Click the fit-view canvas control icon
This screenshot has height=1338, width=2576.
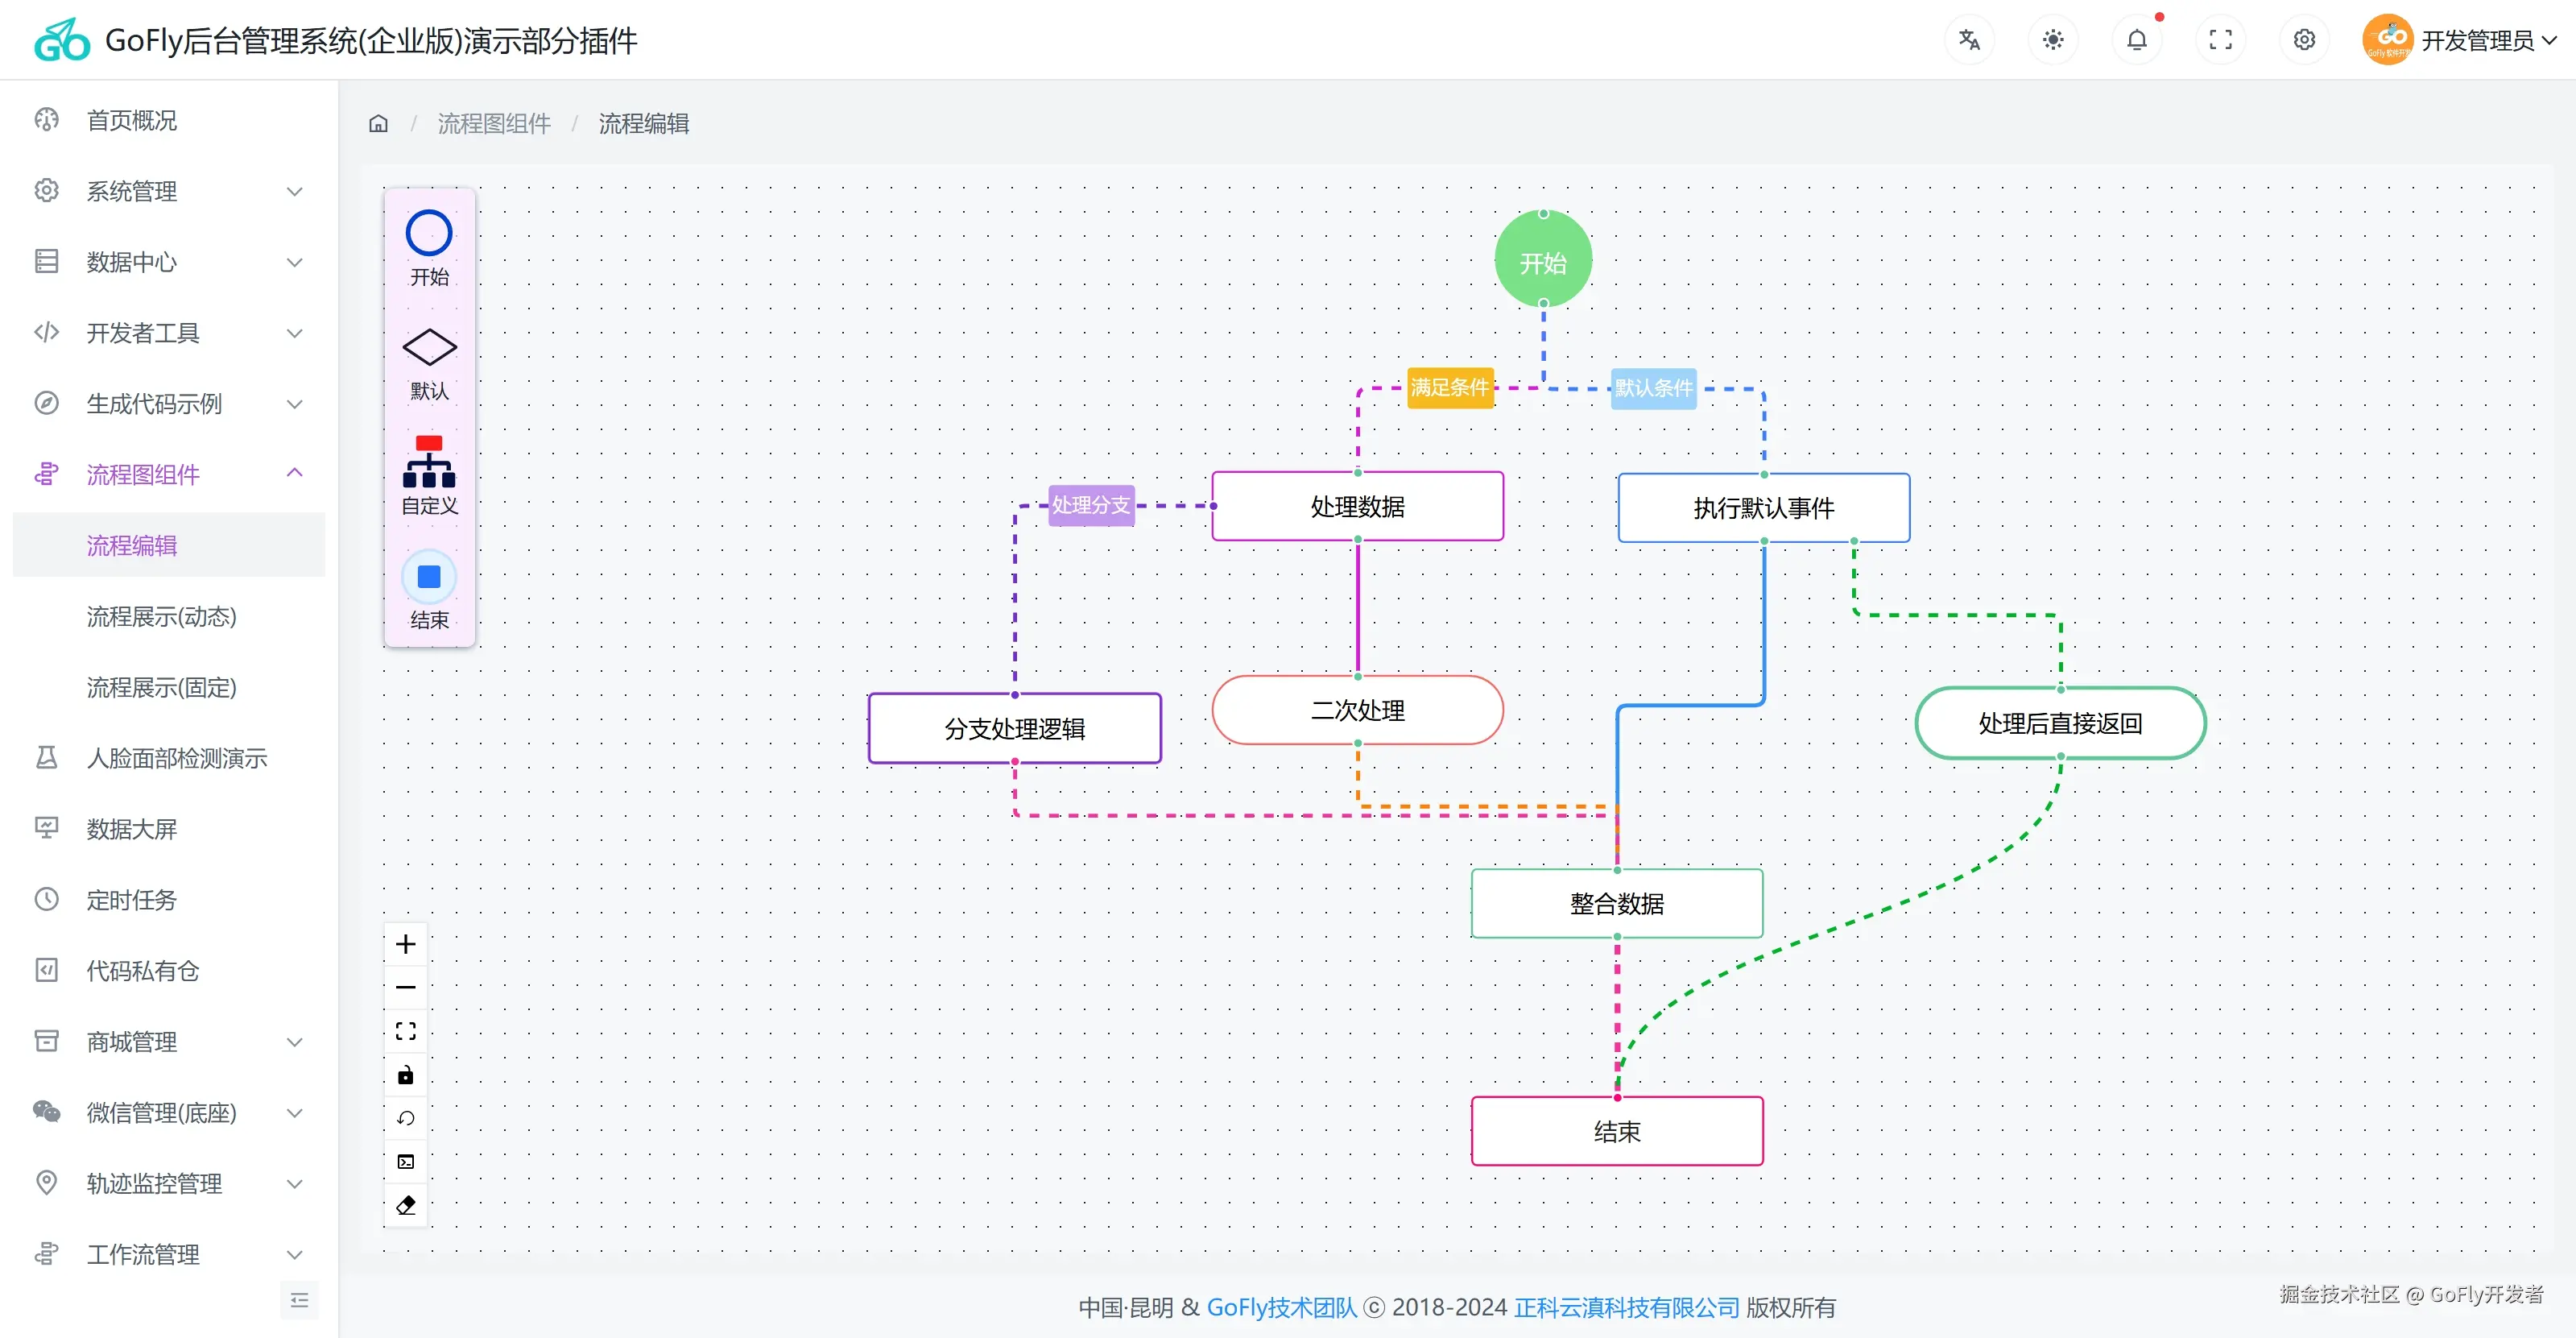coord(405,1031)
